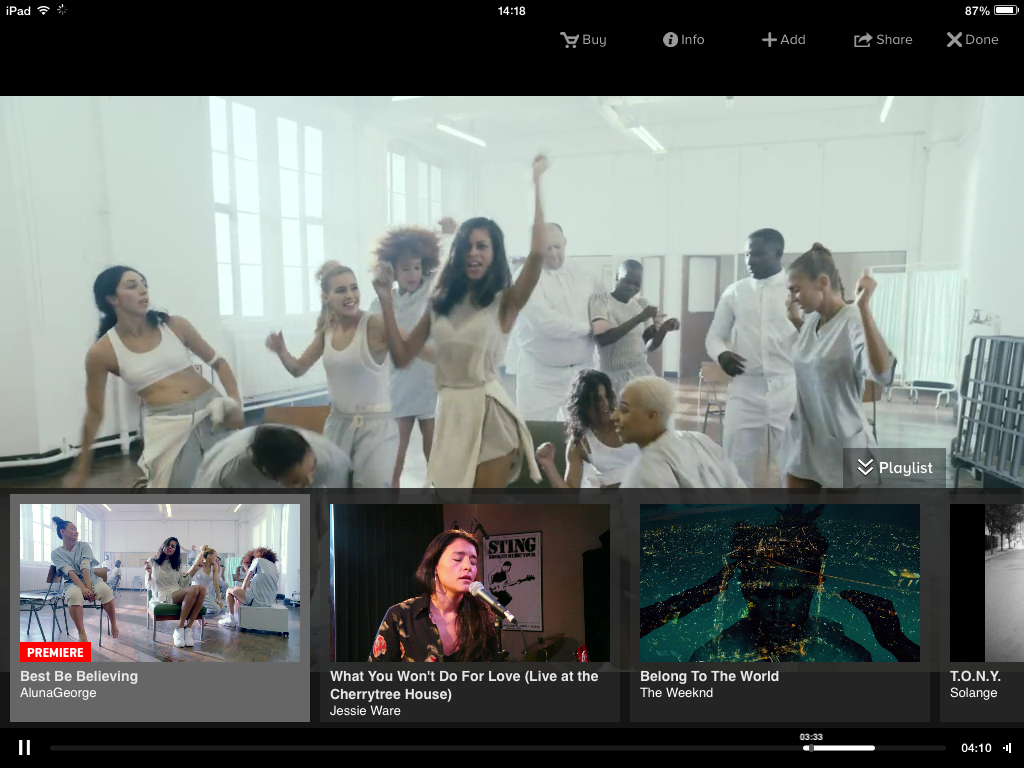Viewport: 1024px width, 768px height.
Task: Tap the main video playback area
Action: pos(512,292)
